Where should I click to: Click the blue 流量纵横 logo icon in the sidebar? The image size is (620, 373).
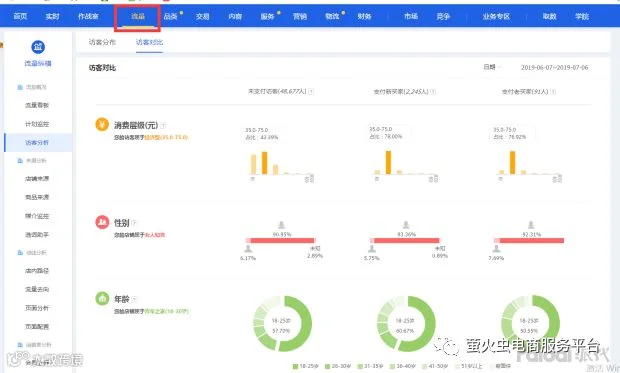click(38, 47)
